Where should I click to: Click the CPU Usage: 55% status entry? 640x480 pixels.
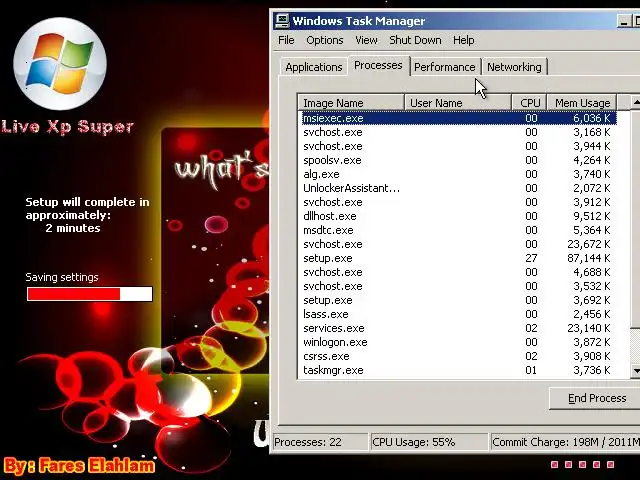(429, 442)
